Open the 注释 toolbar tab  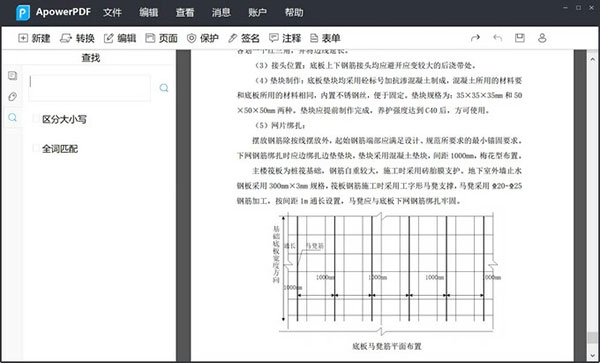coord(285,38)
